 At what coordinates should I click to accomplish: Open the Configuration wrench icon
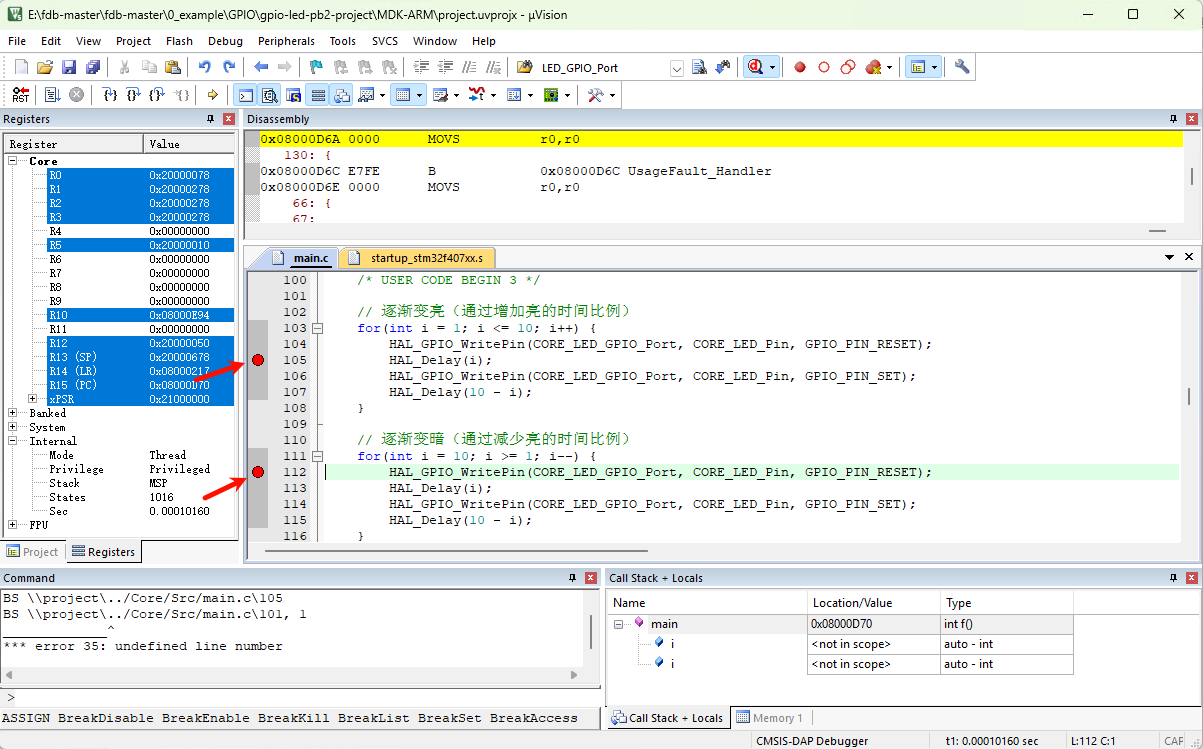coord(962,67)
